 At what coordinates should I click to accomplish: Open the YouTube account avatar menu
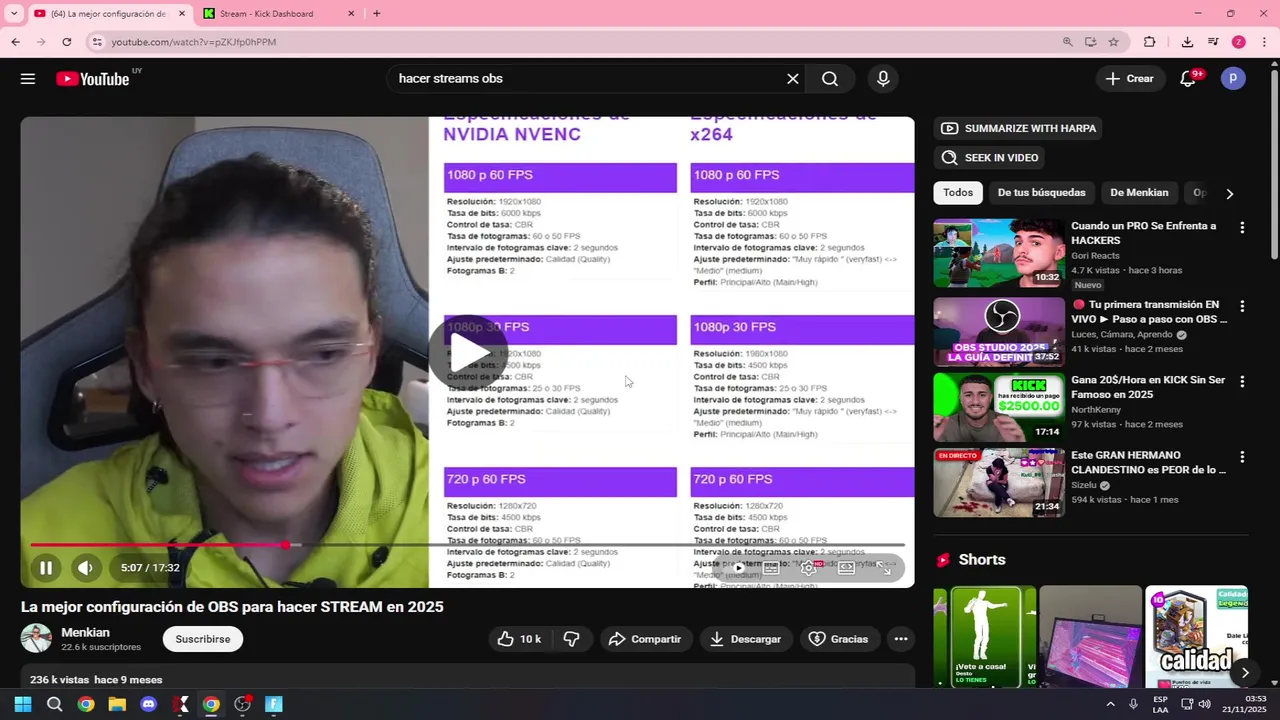point(1233,78)
